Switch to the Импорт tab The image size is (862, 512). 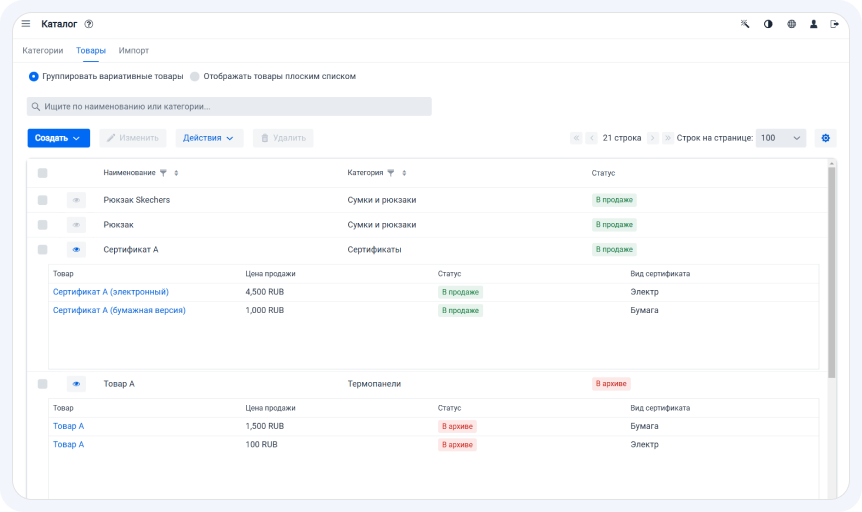tap(134, 51)
